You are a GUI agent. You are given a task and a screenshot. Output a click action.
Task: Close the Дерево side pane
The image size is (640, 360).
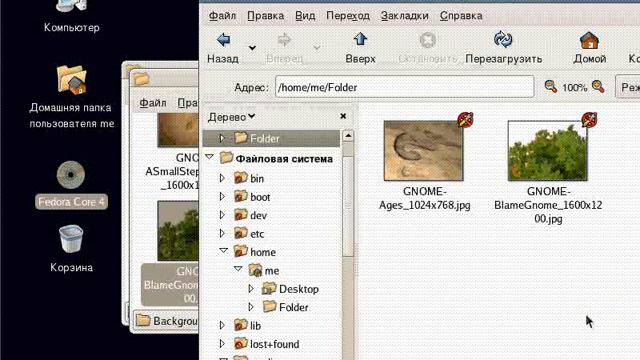343,116
